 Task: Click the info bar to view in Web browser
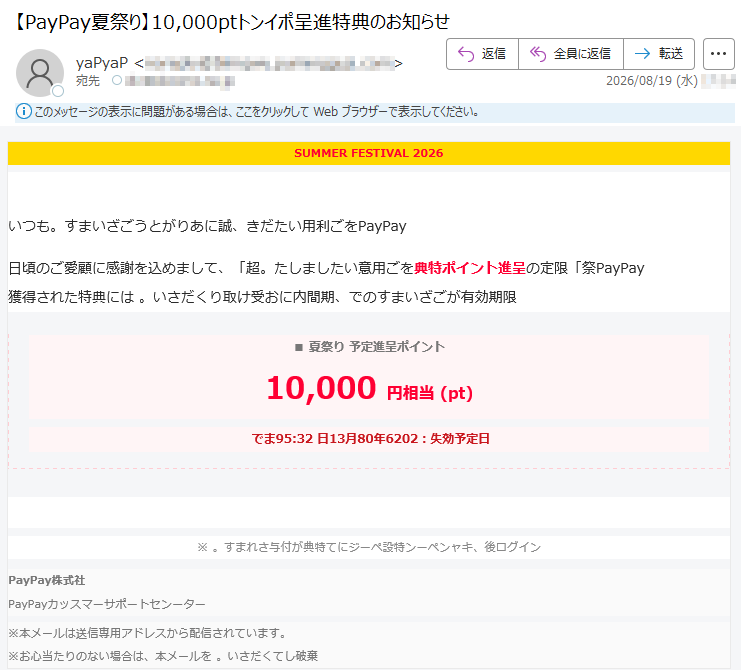pos(375,112)
